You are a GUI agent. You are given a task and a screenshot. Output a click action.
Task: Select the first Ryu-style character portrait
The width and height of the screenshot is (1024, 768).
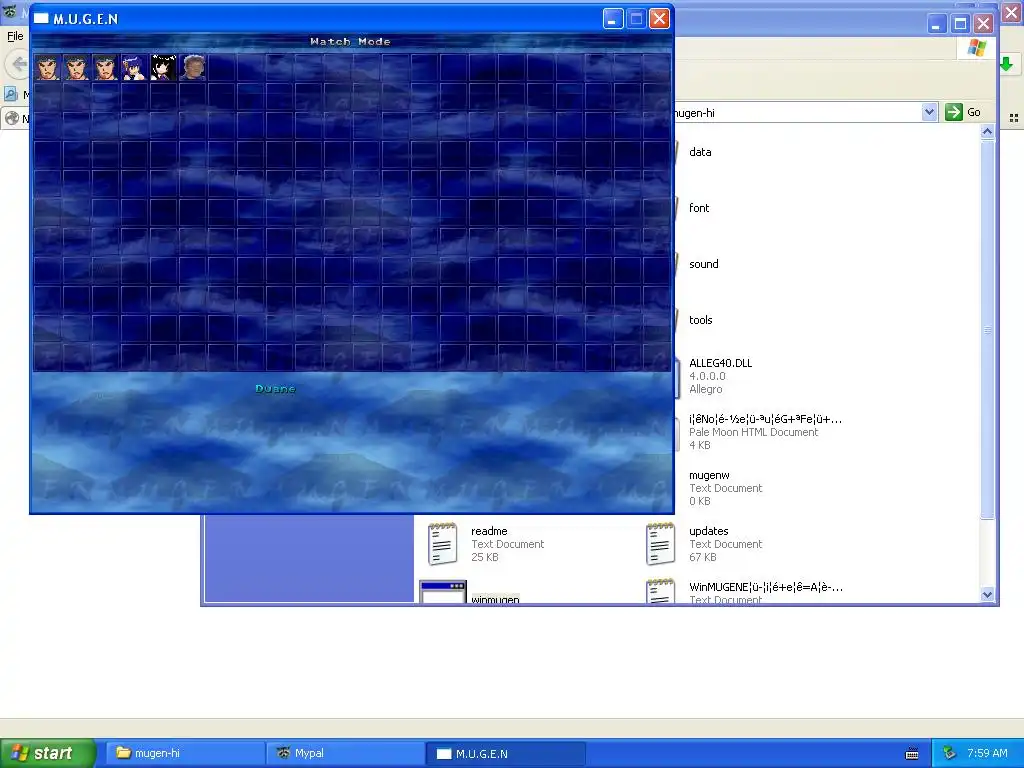click(x=47, y=67)
